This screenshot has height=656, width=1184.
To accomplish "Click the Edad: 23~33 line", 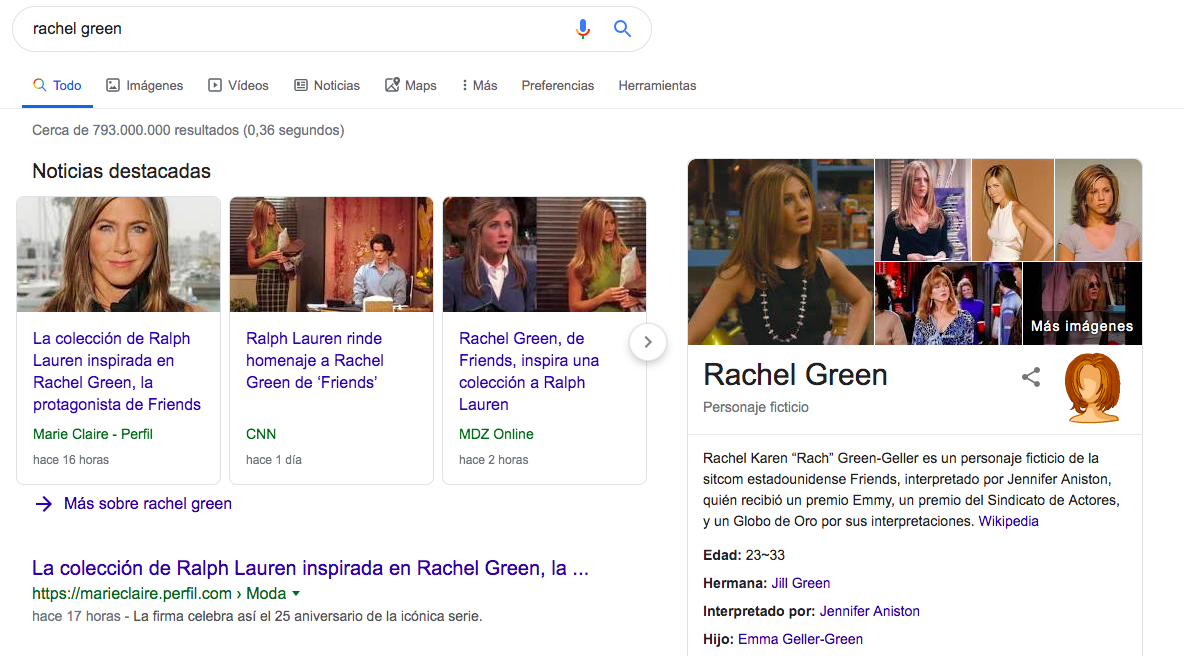I will (x=744, y=555).
